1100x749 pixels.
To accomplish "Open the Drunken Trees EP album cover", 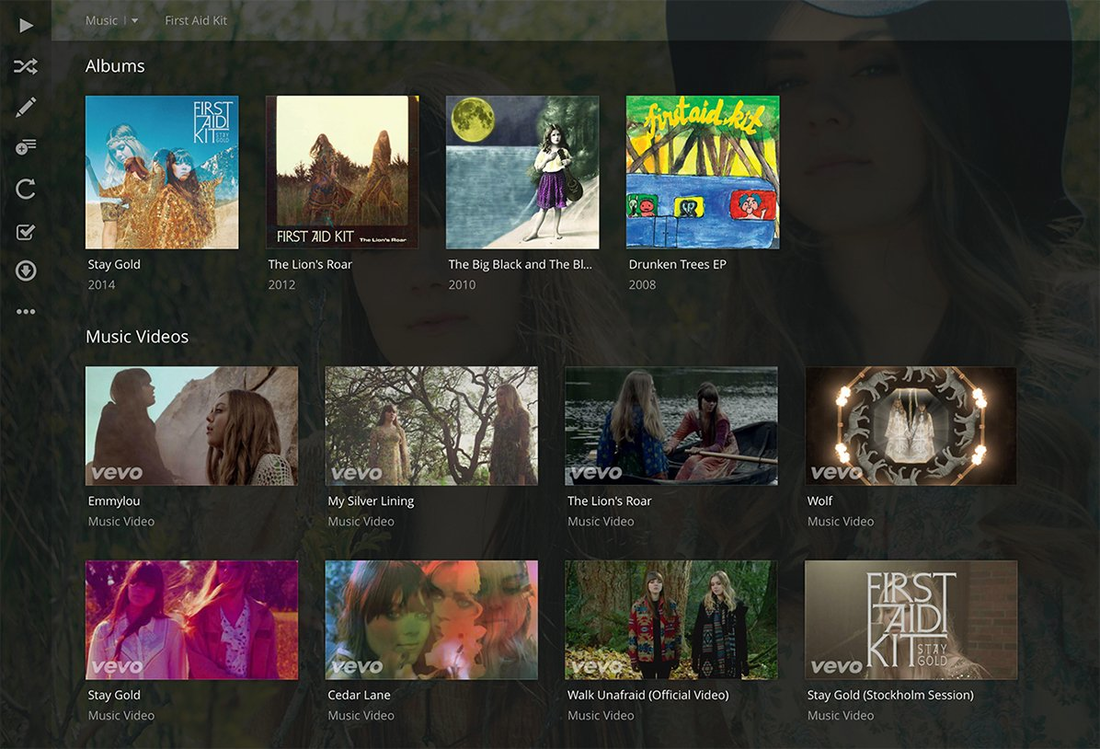I will 703,173.
